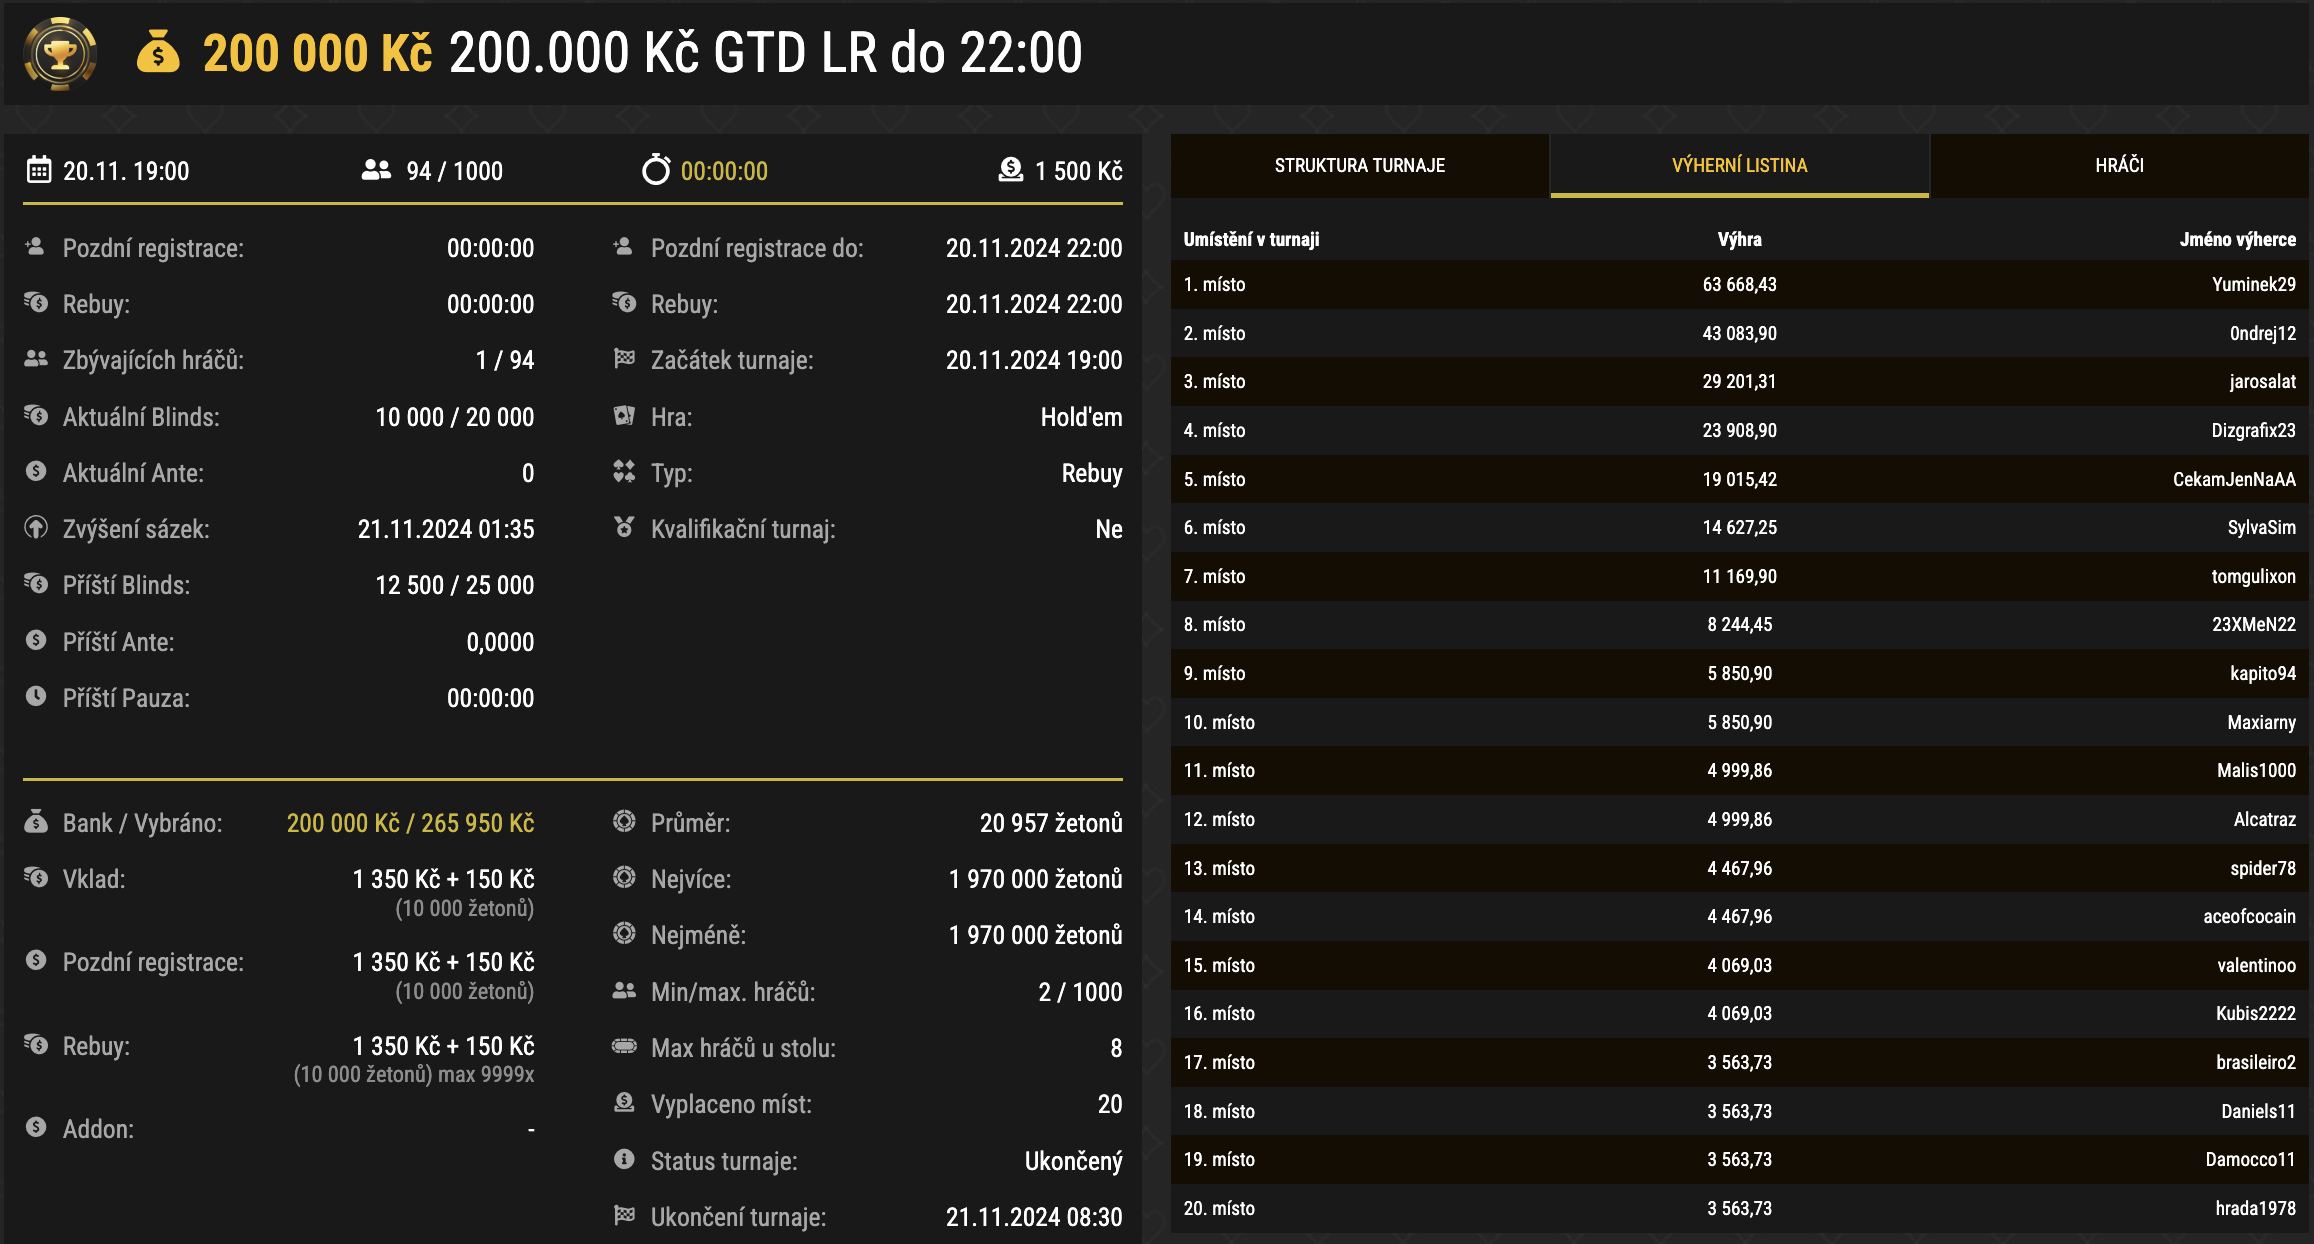Click the person icon next to Pozdní registrace
2314x1244 pixels.
[32, 247]
